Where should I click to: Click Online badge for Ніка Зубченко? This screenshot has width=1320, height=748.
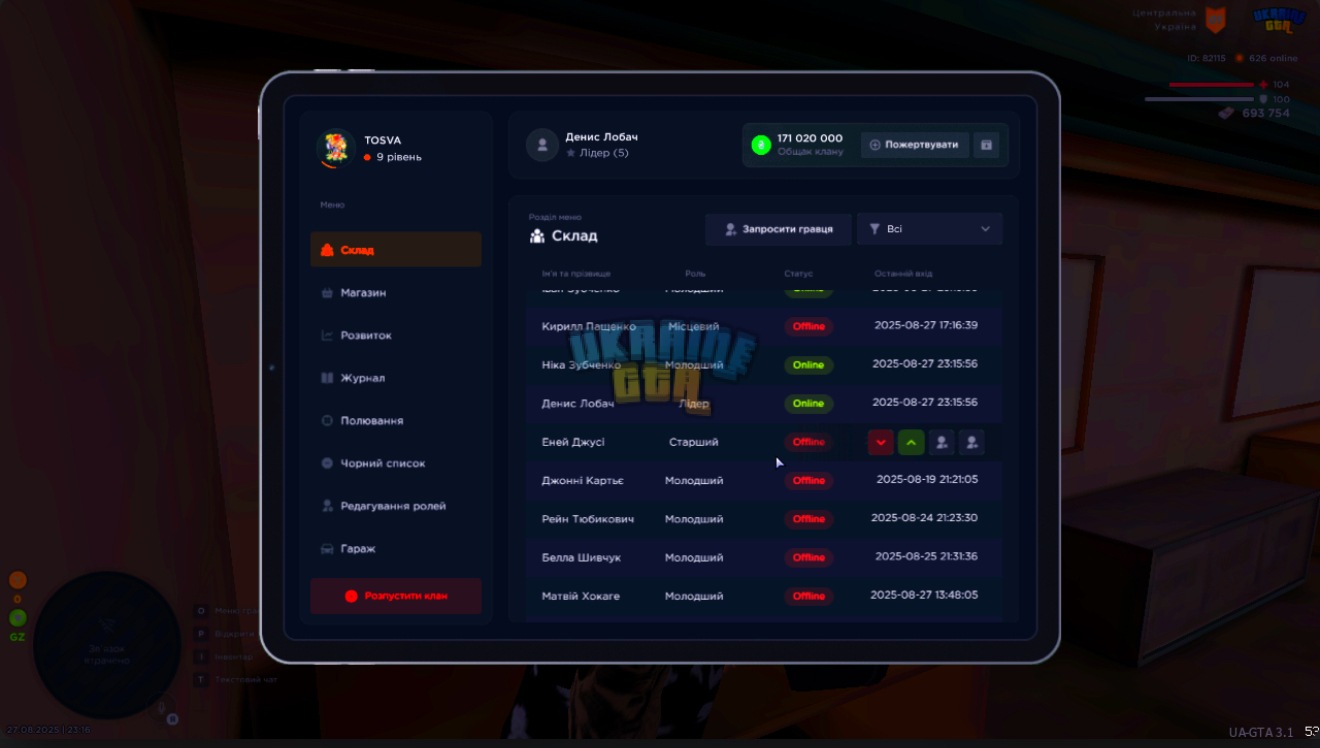pyautogui.click(x=809, y=365)
